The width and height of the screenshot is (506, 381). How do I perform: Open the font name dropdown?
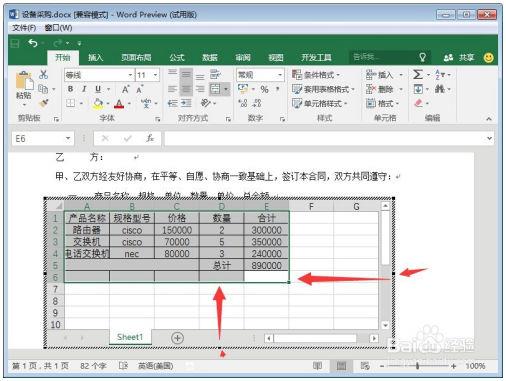pos(130,75)
